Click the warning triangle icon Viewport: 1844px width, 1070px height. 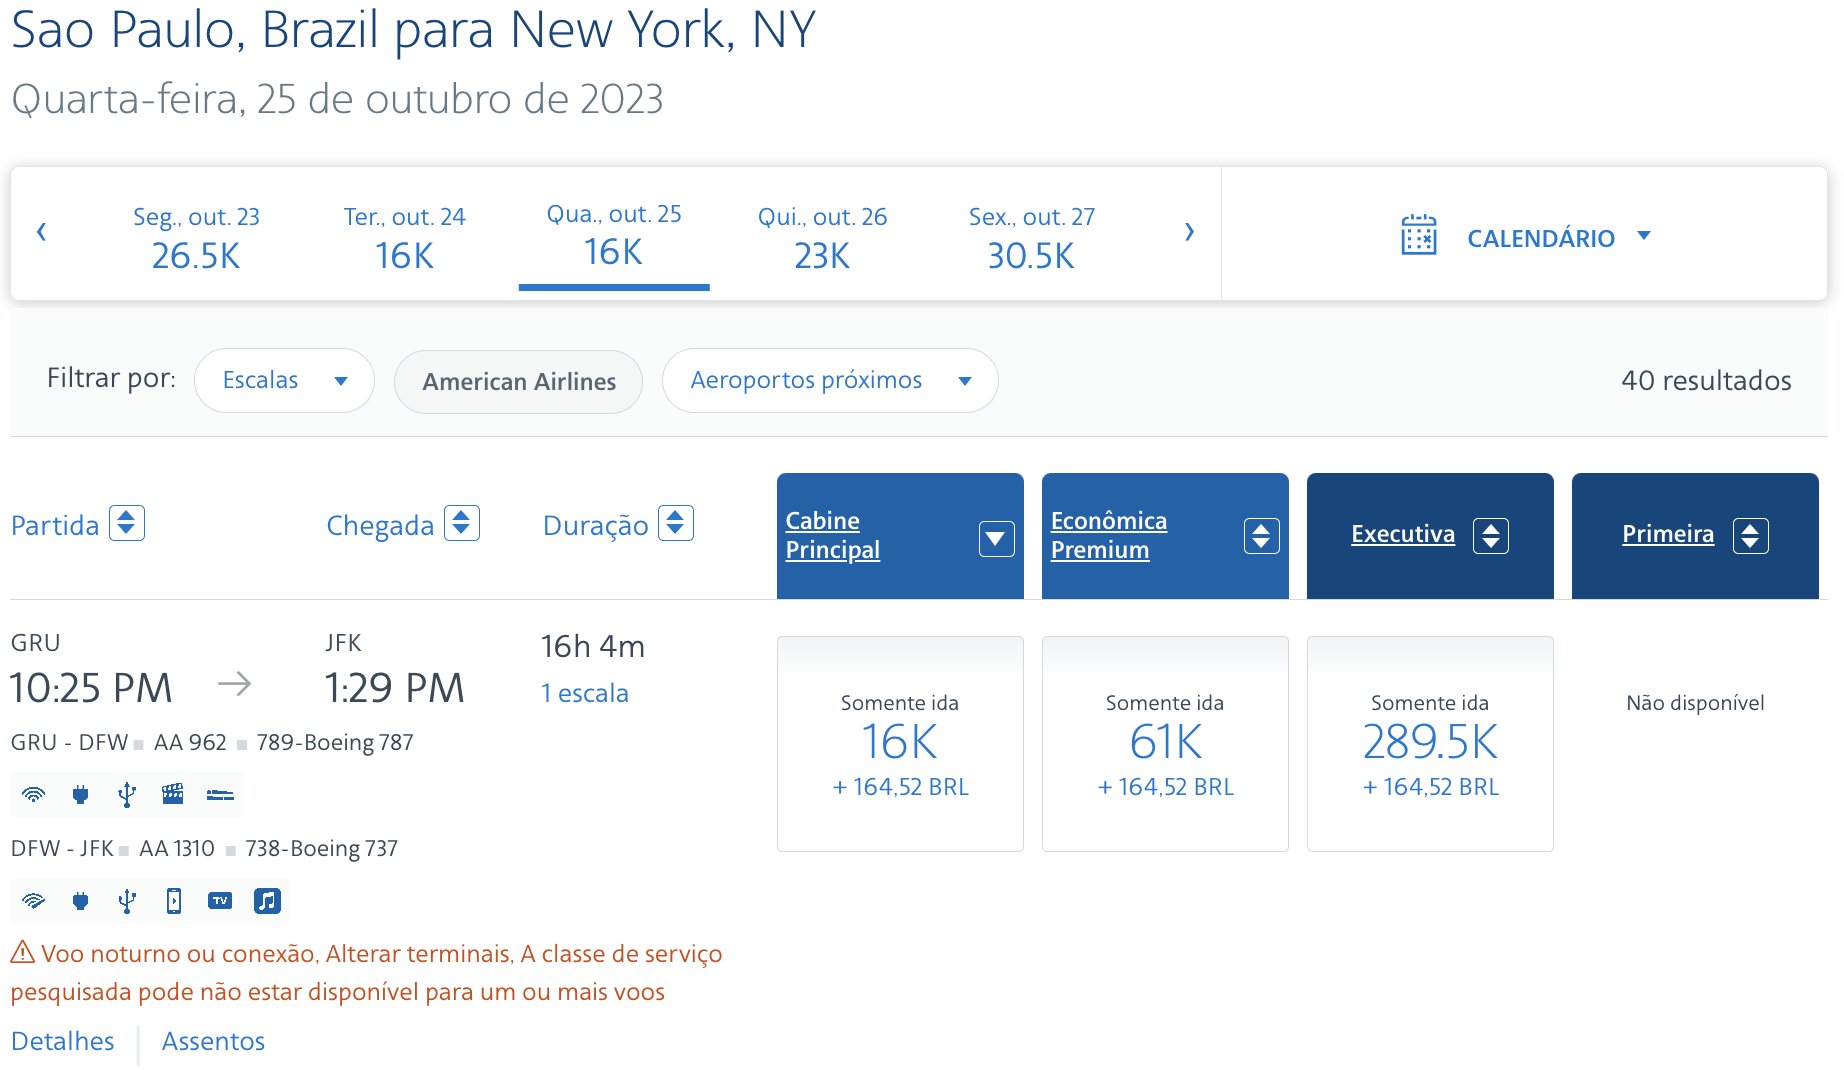pyautogui.click(x=23, y=952)
